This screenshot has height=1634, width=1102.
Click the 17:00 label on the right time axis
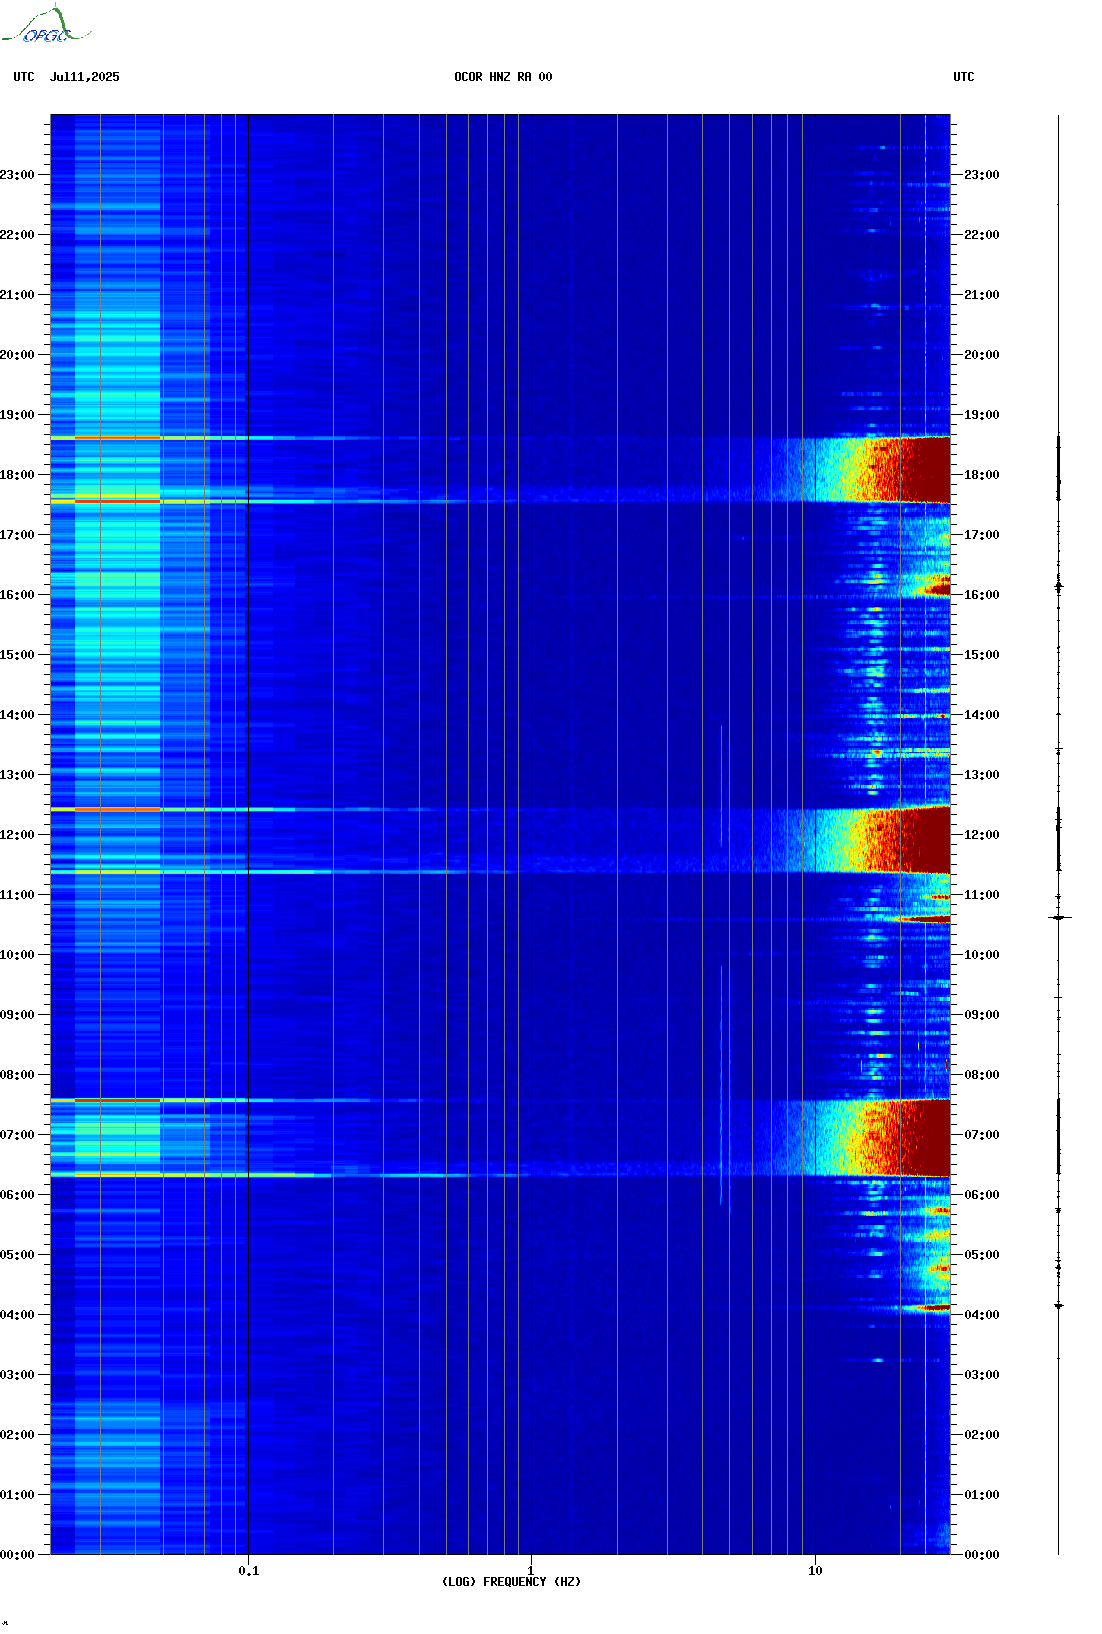pos(982,535)
